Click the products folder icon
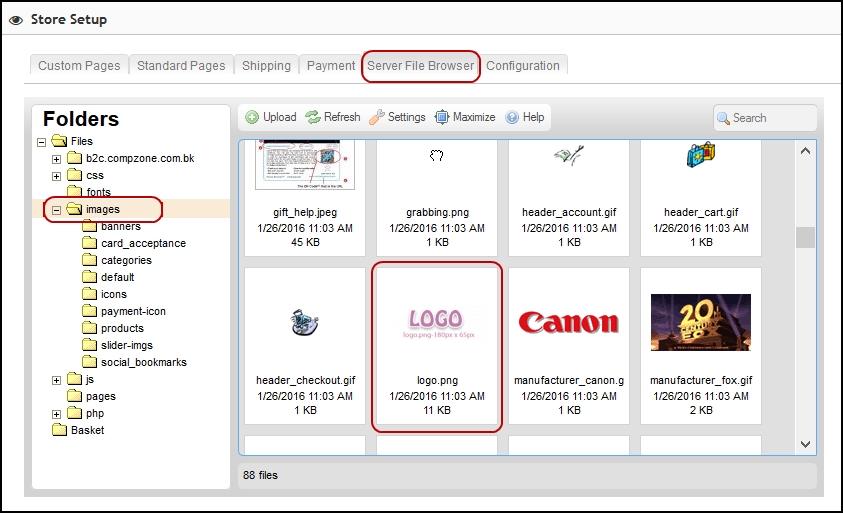 (x=89, y=328)
